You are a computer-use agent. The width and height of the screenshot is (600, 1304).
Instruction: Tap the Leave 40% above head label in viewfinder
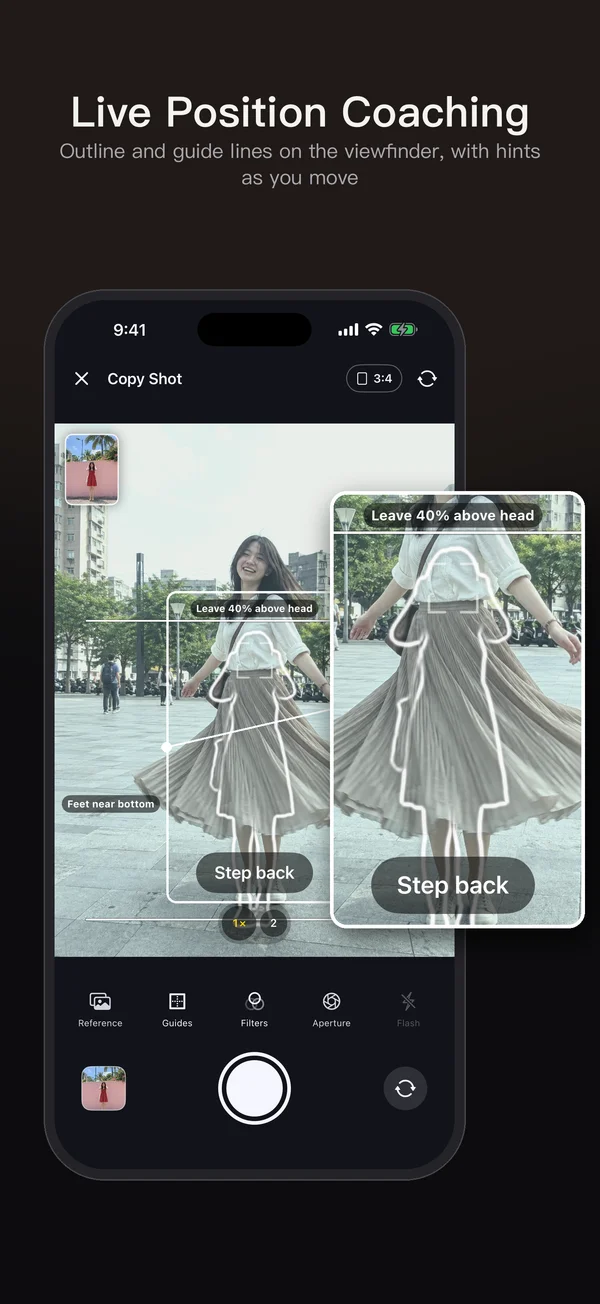[254, 608]
